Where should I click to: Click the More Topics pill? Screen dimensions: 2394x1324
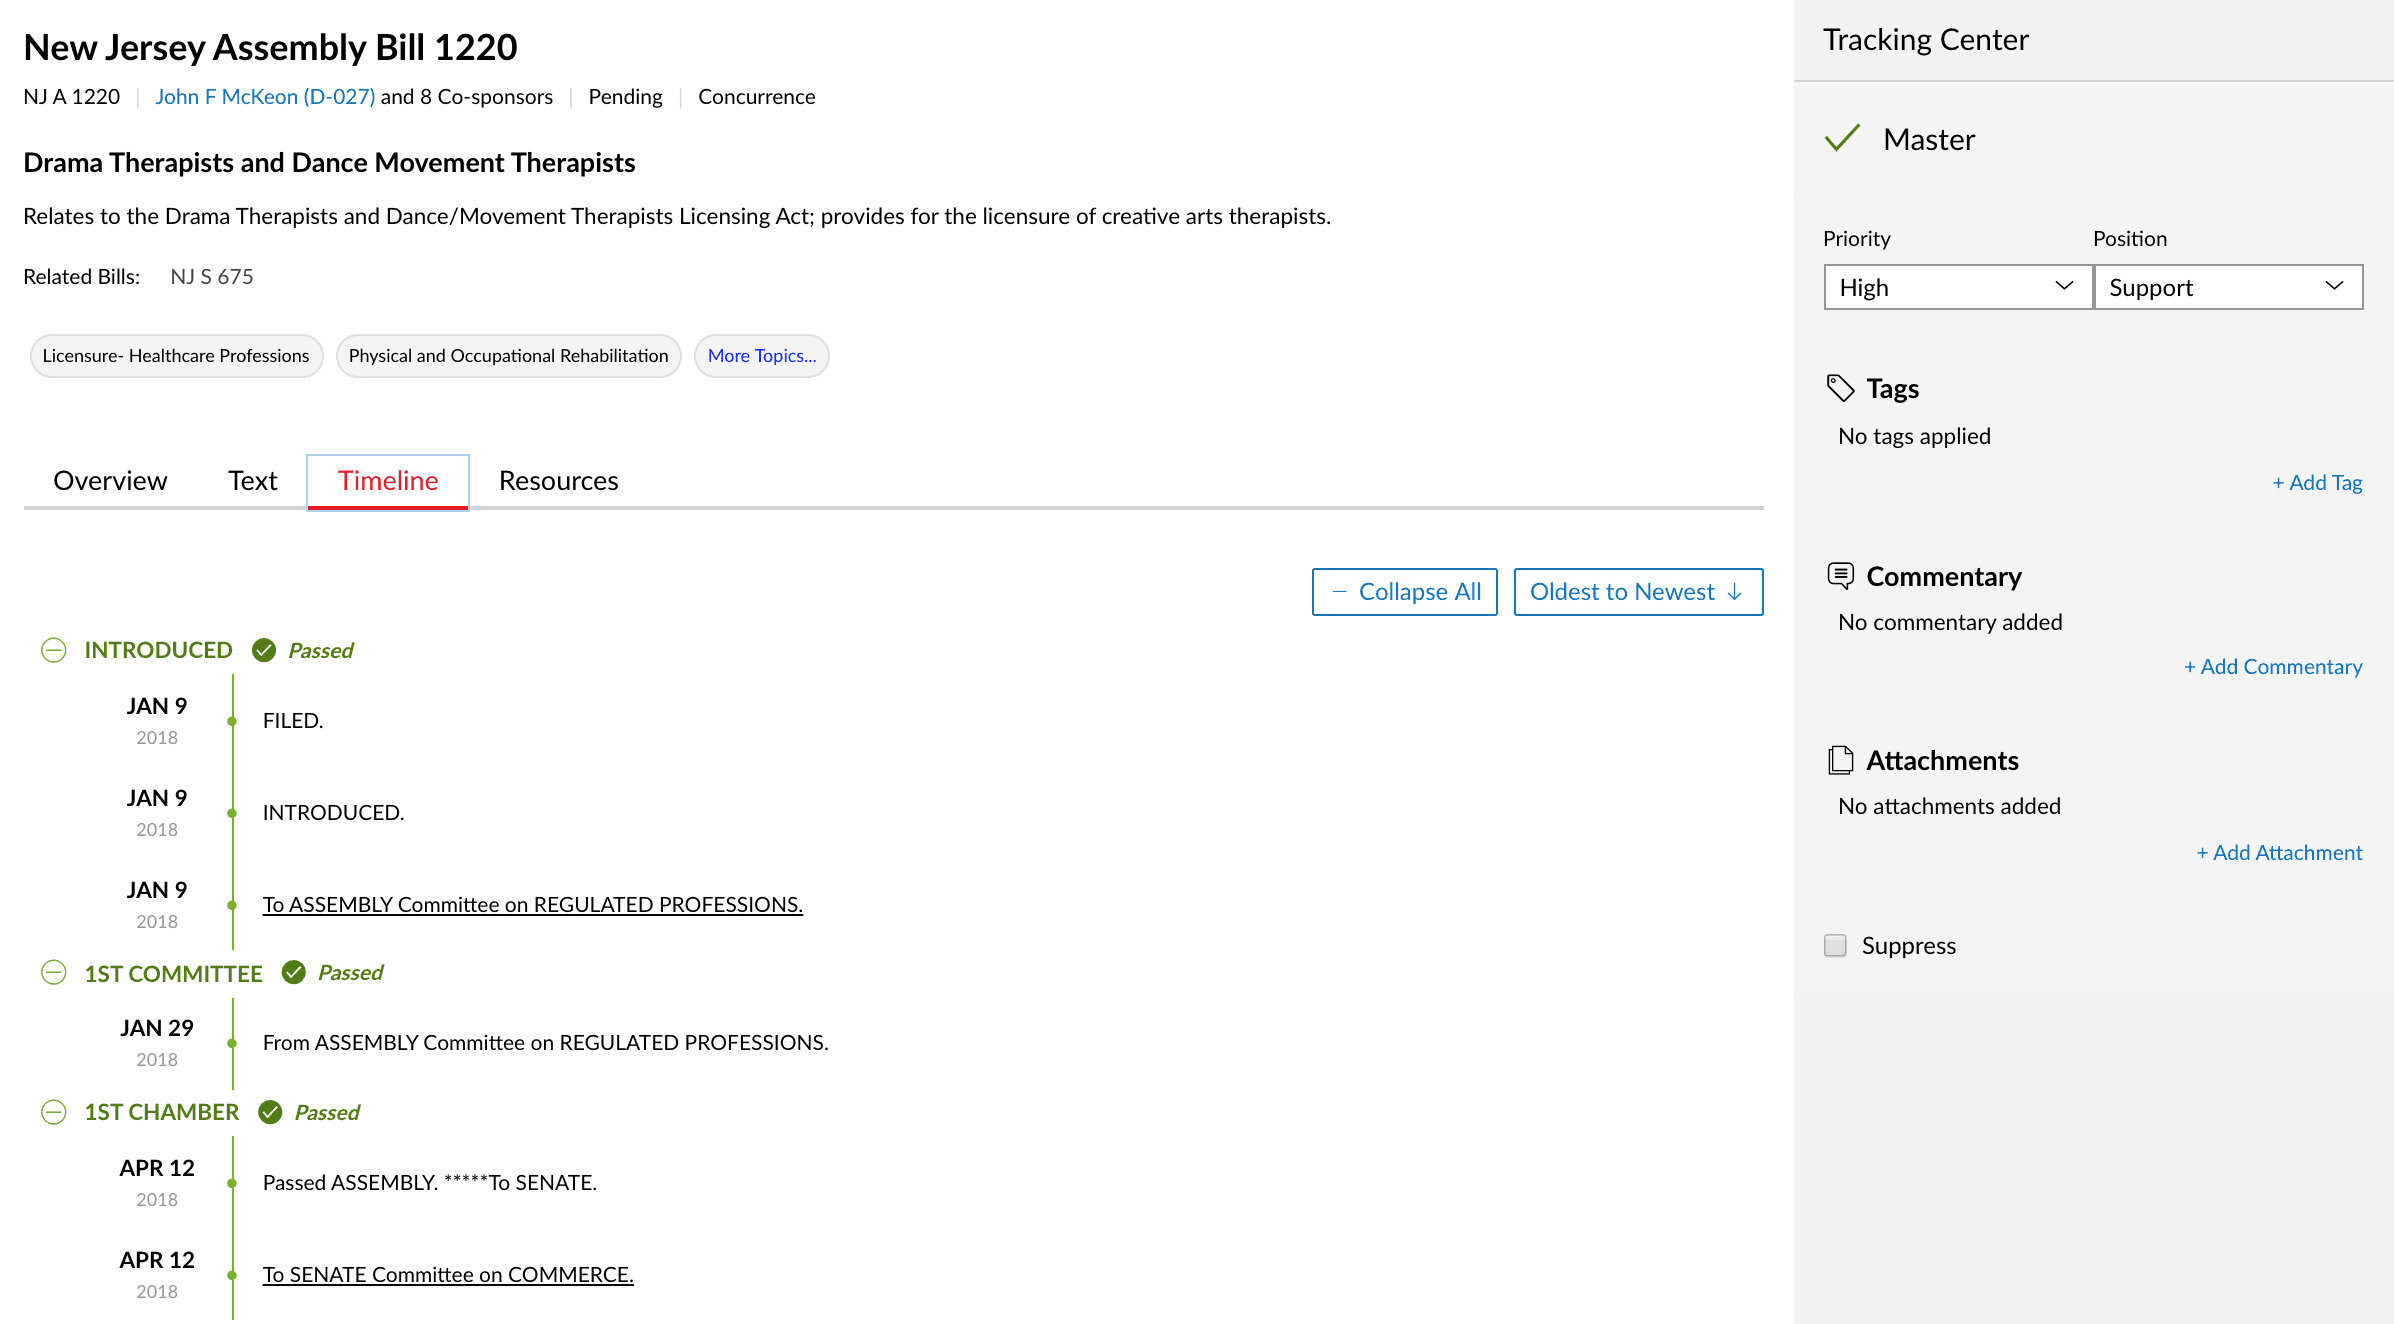click(x=761, y=356)
